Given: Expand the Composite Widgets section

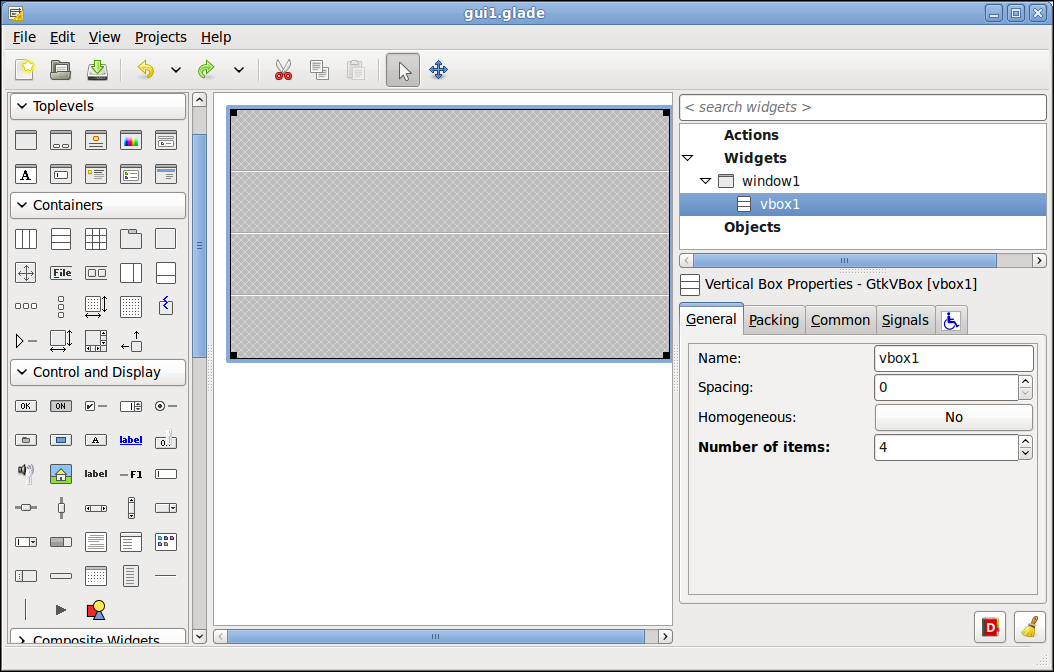Looking at the screenshot, I should coord(98,637).
